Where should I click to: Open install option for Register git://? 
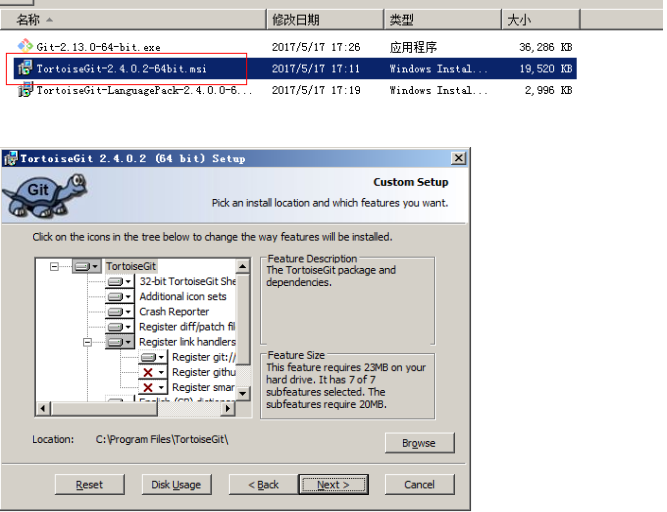point(153,357)
